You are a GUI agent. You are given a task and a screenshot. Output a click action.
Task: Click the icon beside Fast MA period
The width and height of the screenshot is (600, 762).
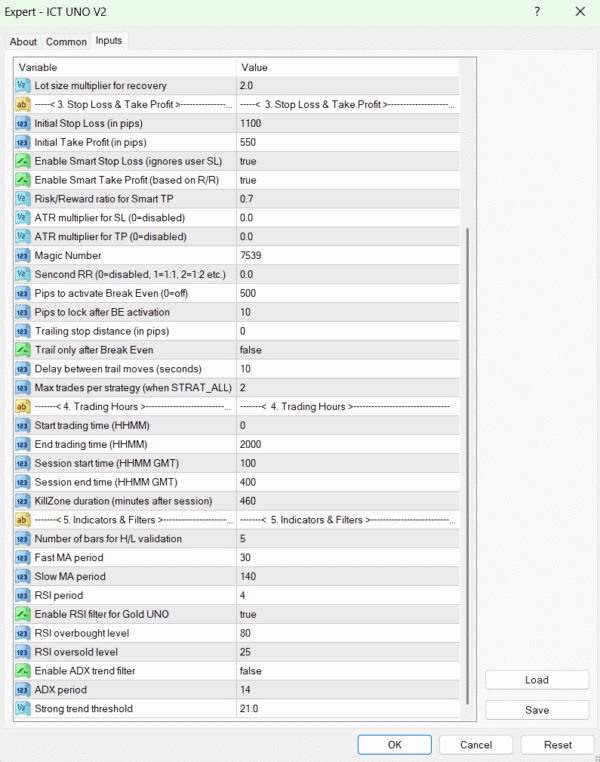[x=22, y=558]
